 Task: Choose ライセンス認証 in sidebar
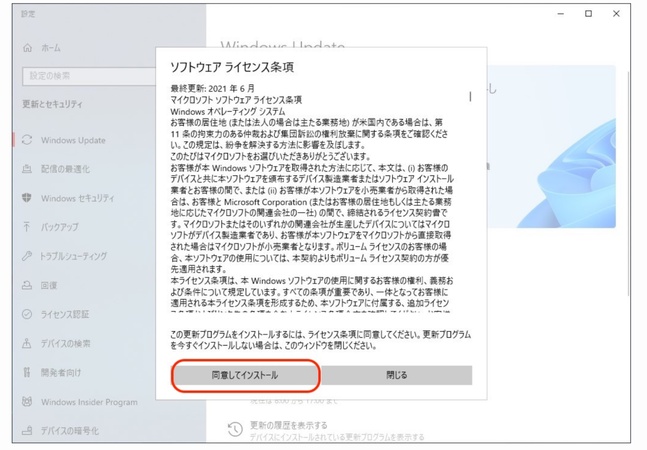pyautogui.click(x=65, y=314)
